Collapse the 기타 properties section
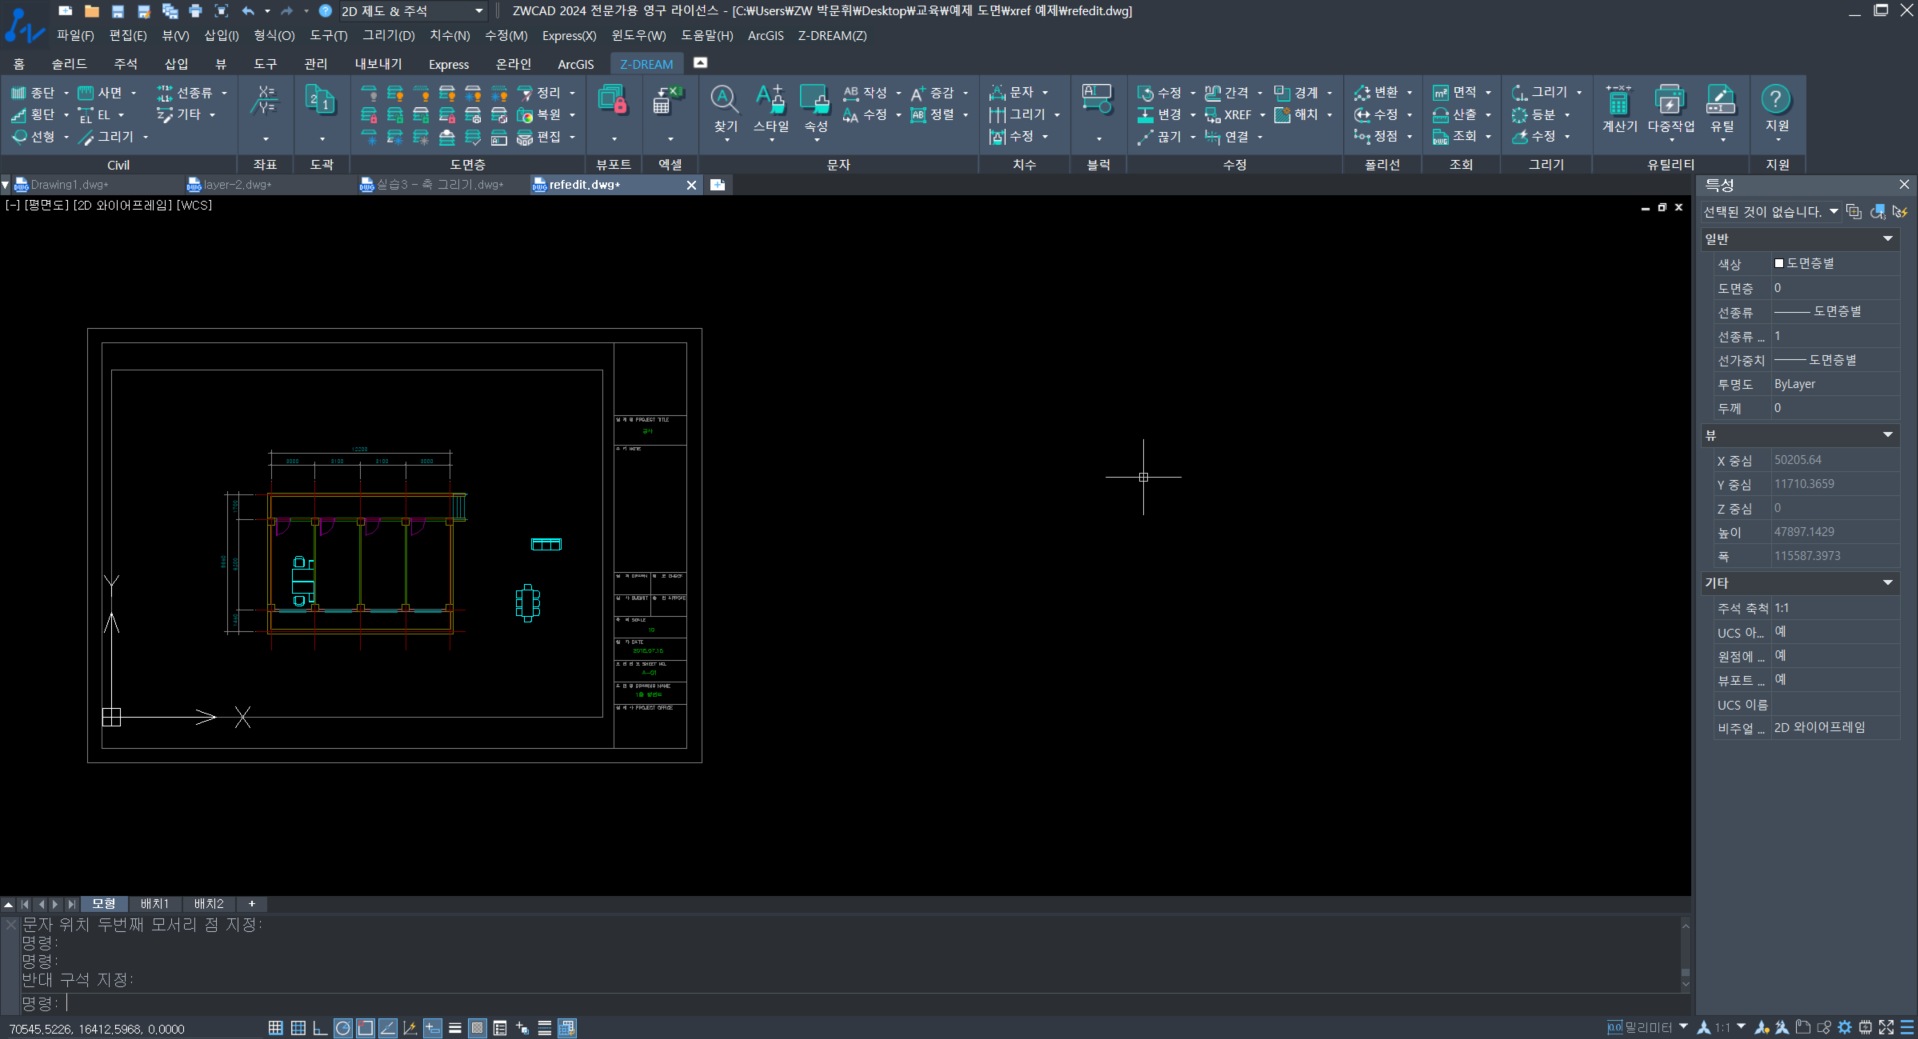 (x=1888, y=583)
